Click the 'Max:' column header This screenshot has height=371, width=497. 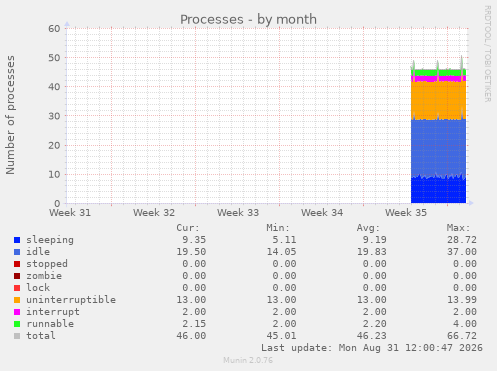458,228
